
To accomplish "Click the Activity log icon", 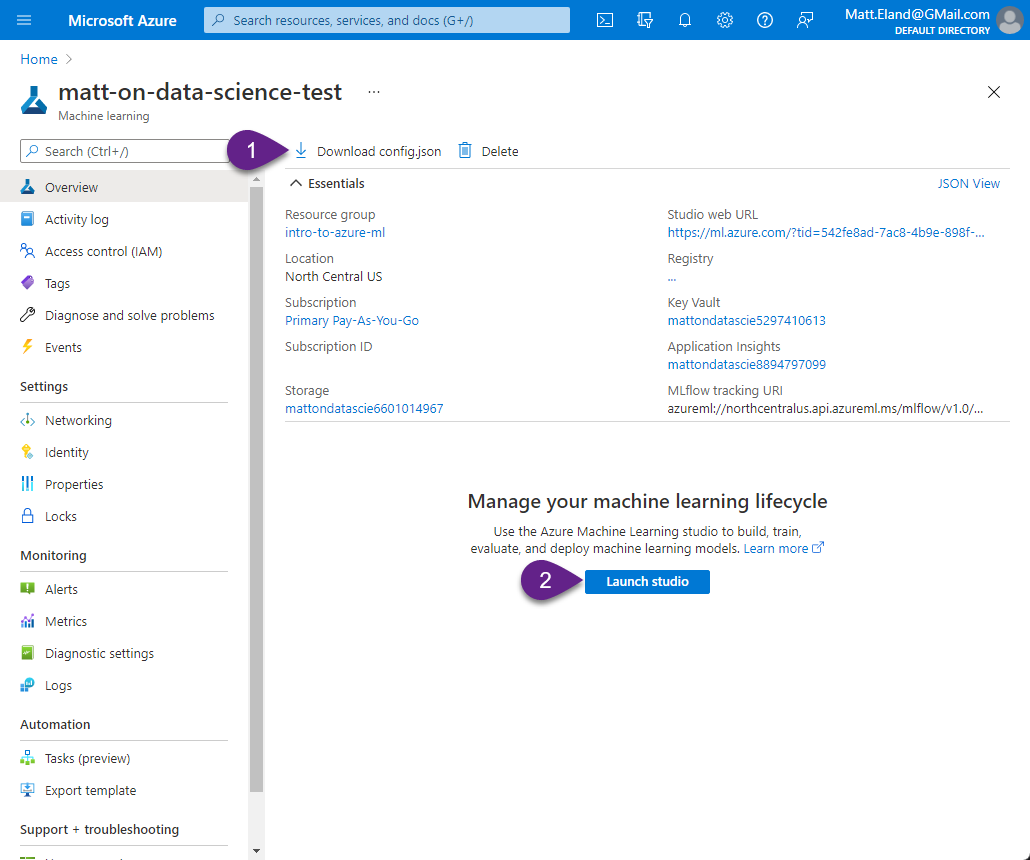I will point(28,219).
